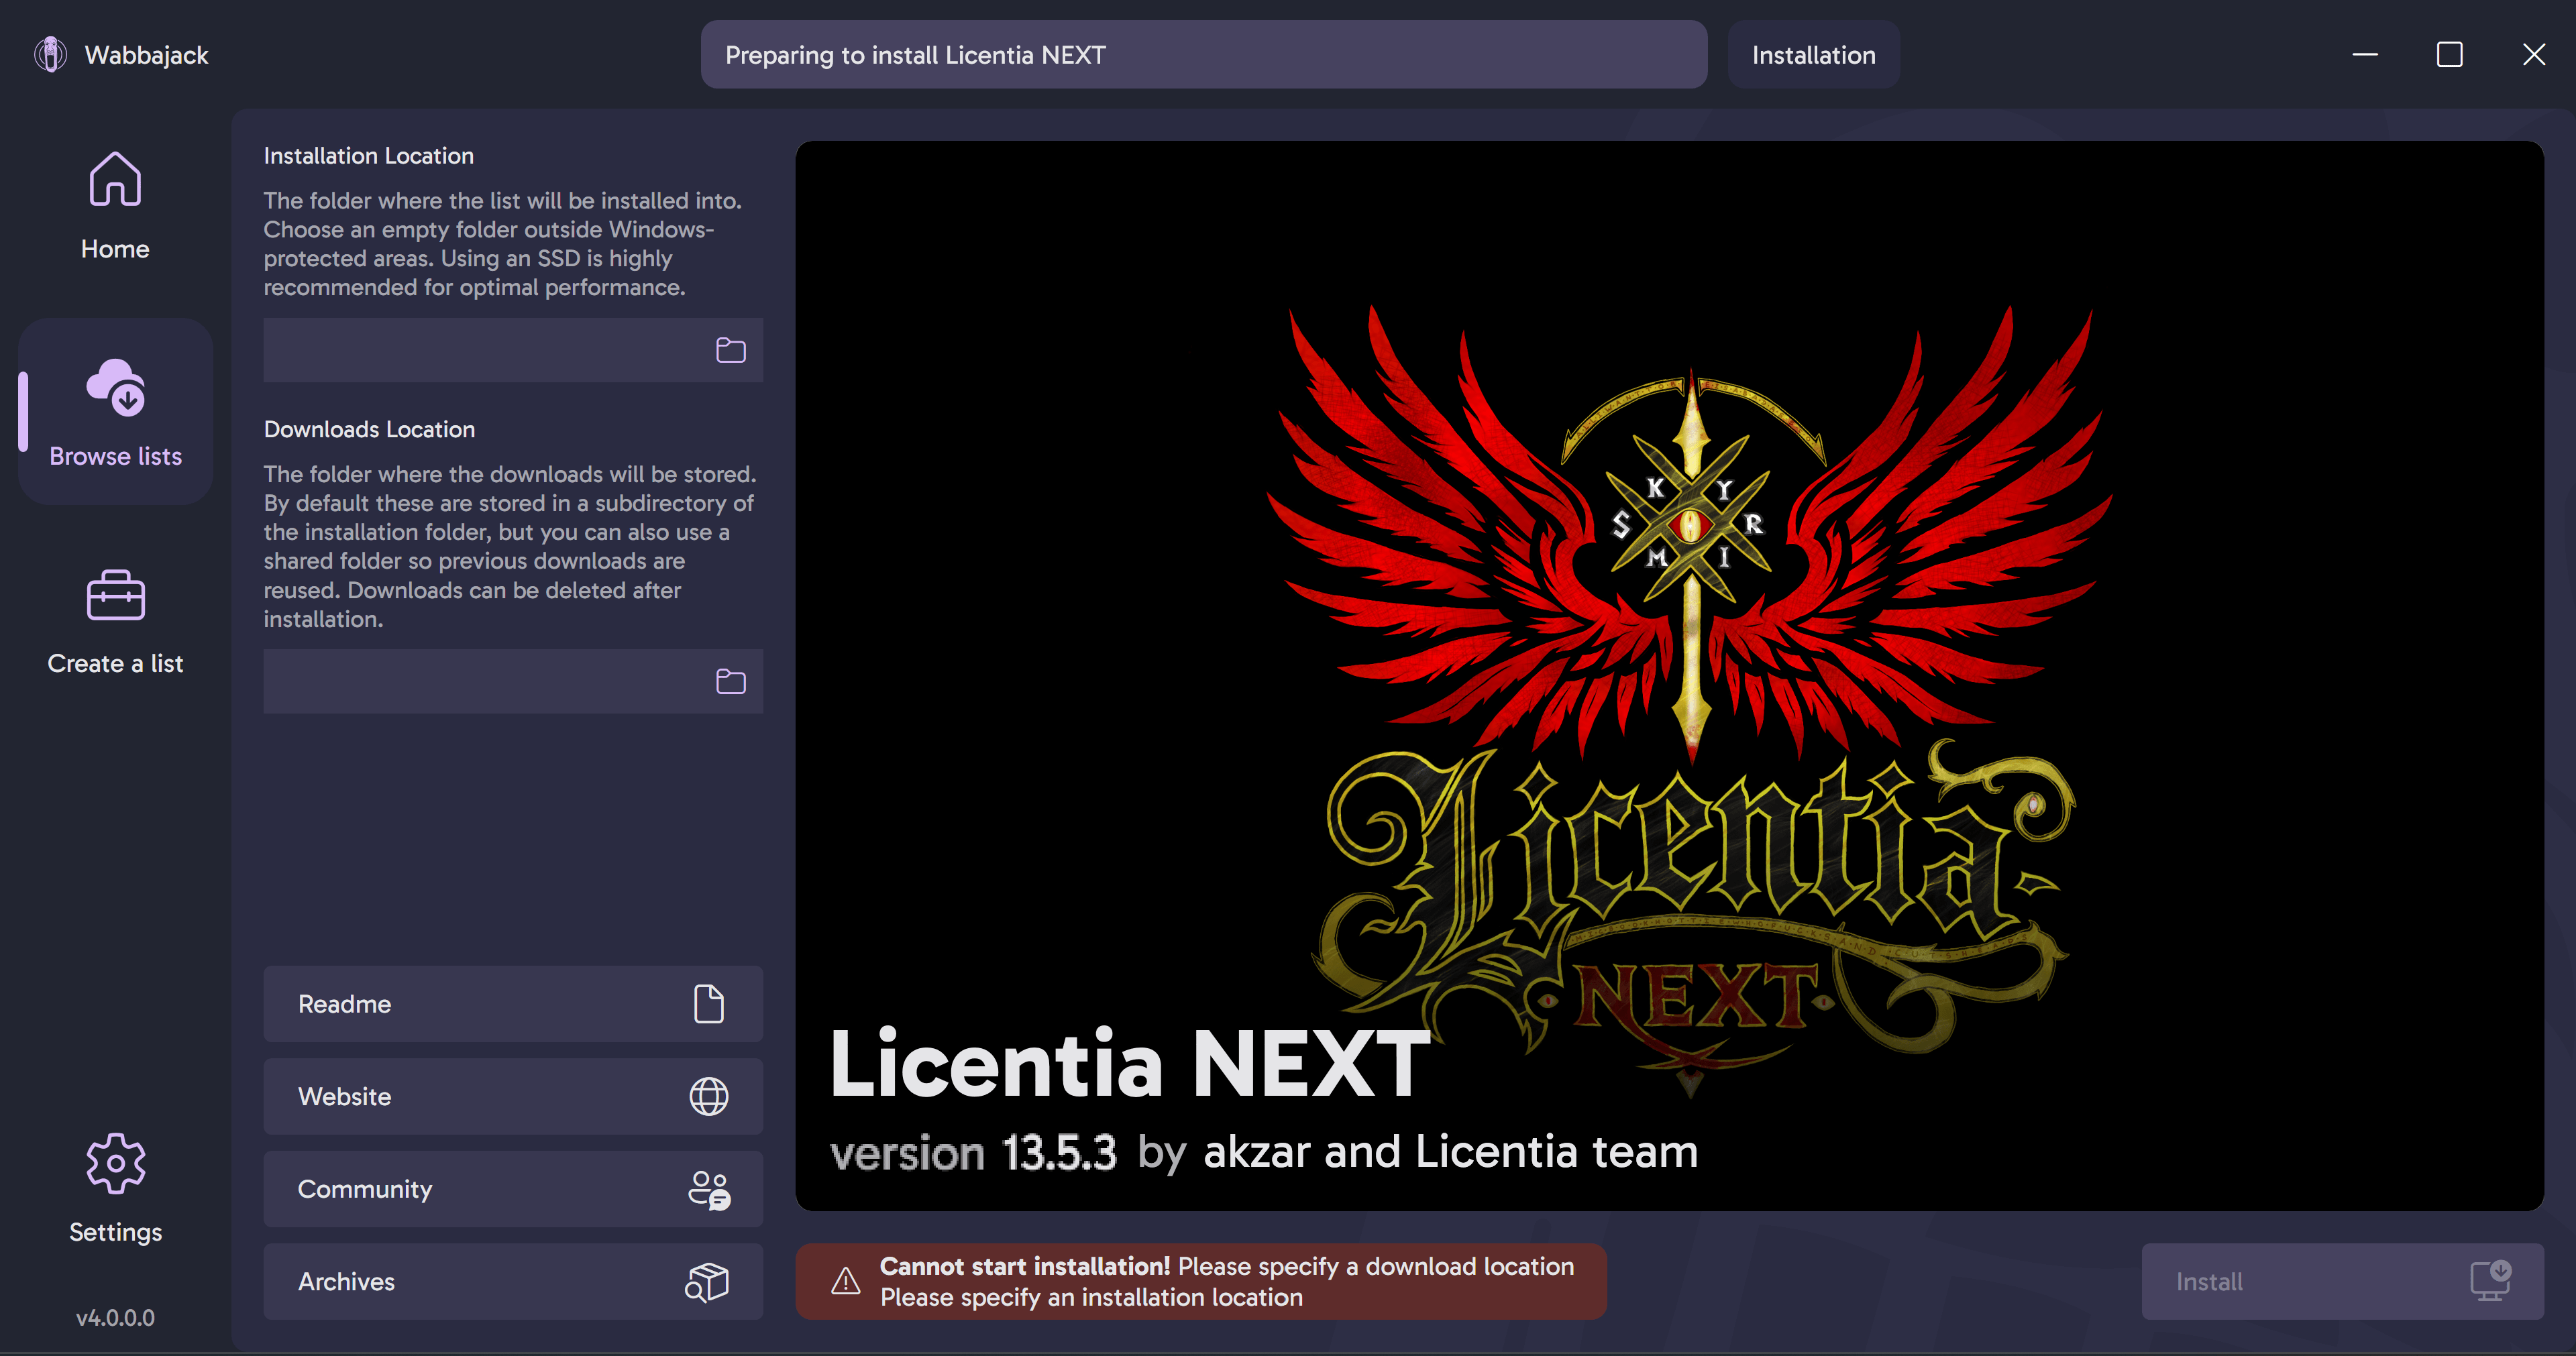Viewport: 2576px width, 1356px height.
Task: Click the Archives box search icon
Action: click(707, 1282)
